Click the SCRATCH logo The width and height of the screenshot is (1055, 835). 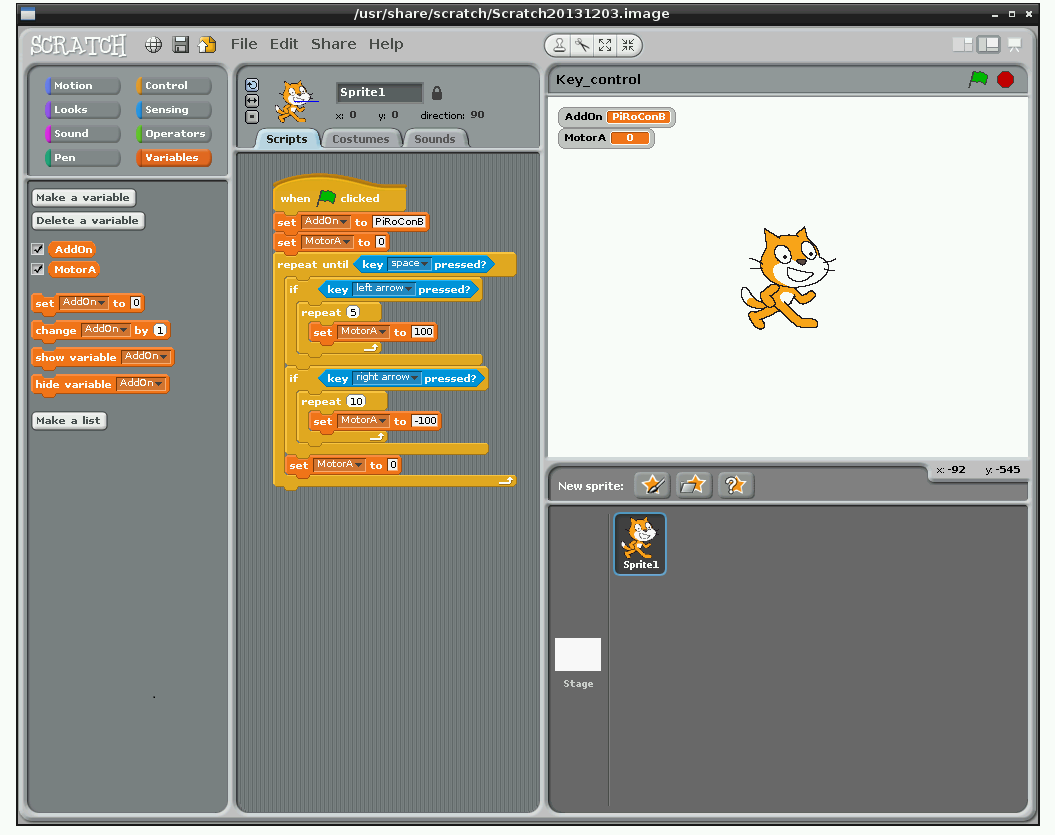[x=79, y=44]
